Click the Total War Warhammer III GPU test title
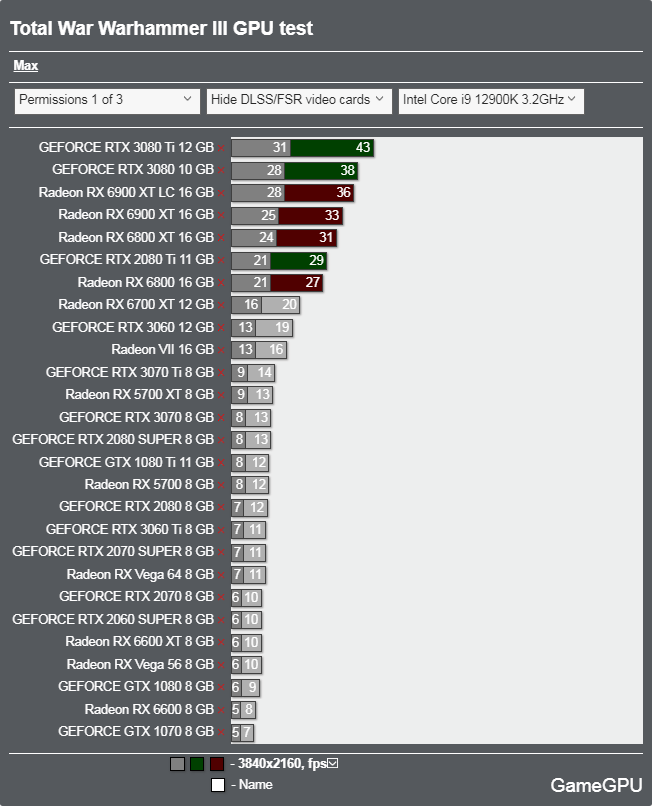 tap(161, 28)
